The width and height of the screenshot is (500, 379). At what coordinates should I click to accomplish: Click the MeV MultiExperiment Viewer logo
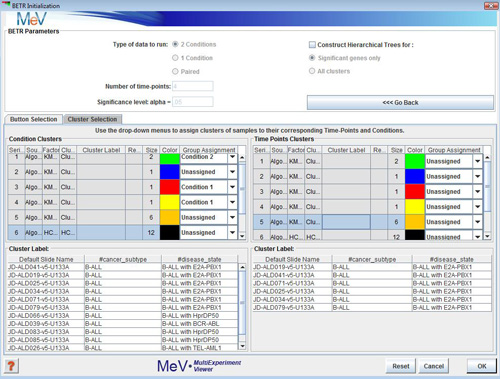coord(199,366)
